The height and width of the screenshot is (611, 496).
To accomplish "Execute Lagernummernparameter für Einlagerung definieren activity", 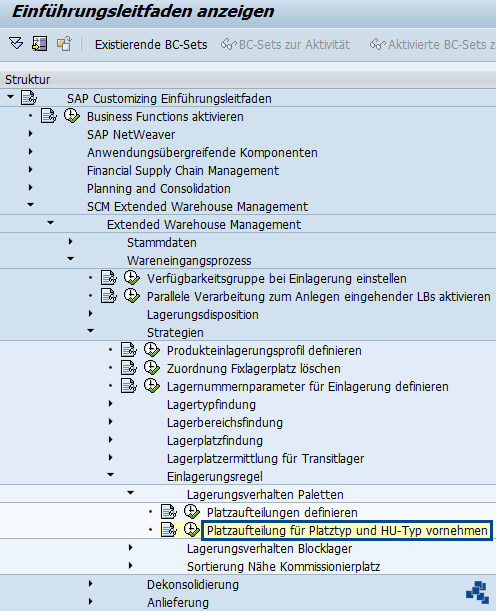I will click(x=152, y=386).
